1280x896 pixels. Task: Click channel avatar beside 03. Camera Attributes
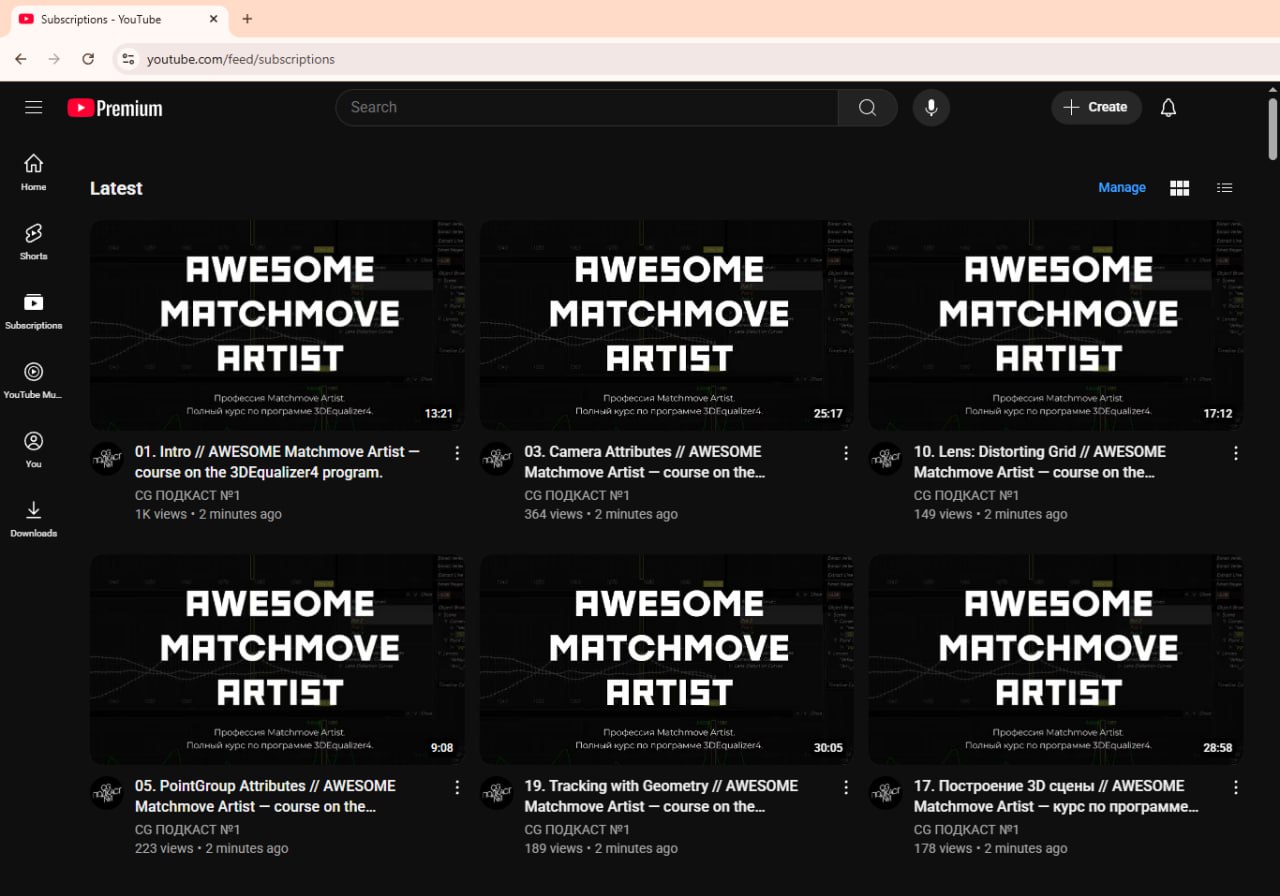pos(497,459)
